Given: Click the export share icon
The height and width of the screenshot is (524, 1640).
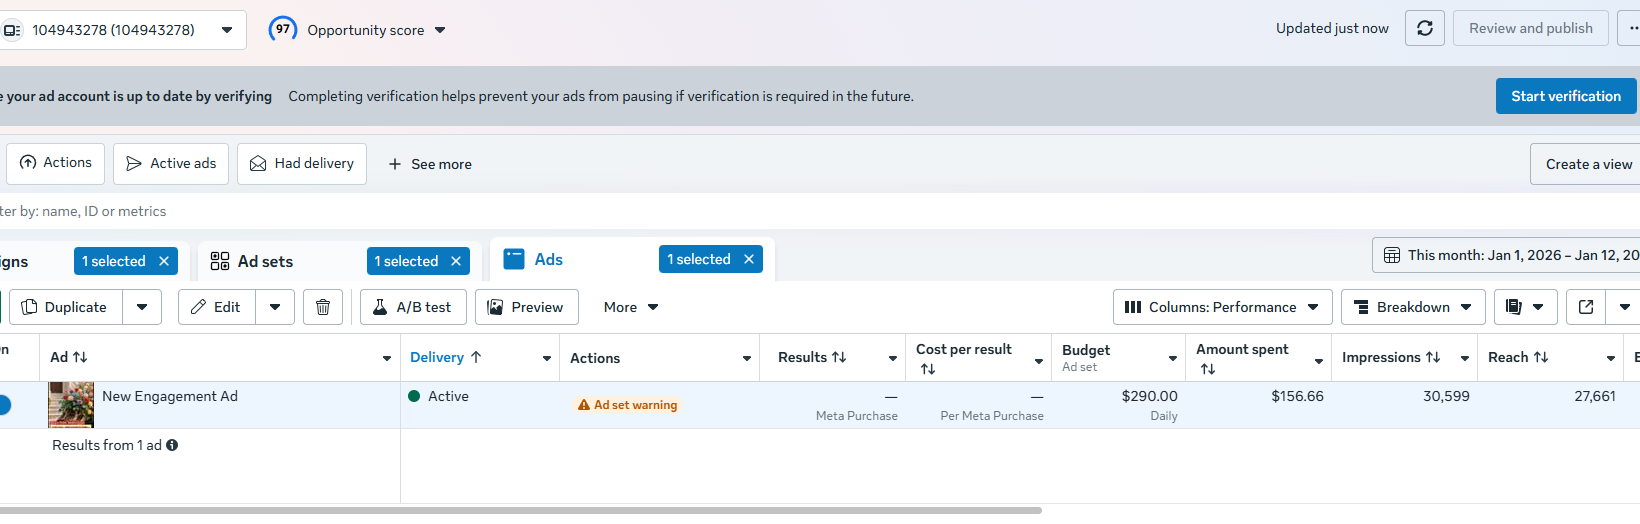Looking at the screenshot, I should click(x=1586, y=307).
